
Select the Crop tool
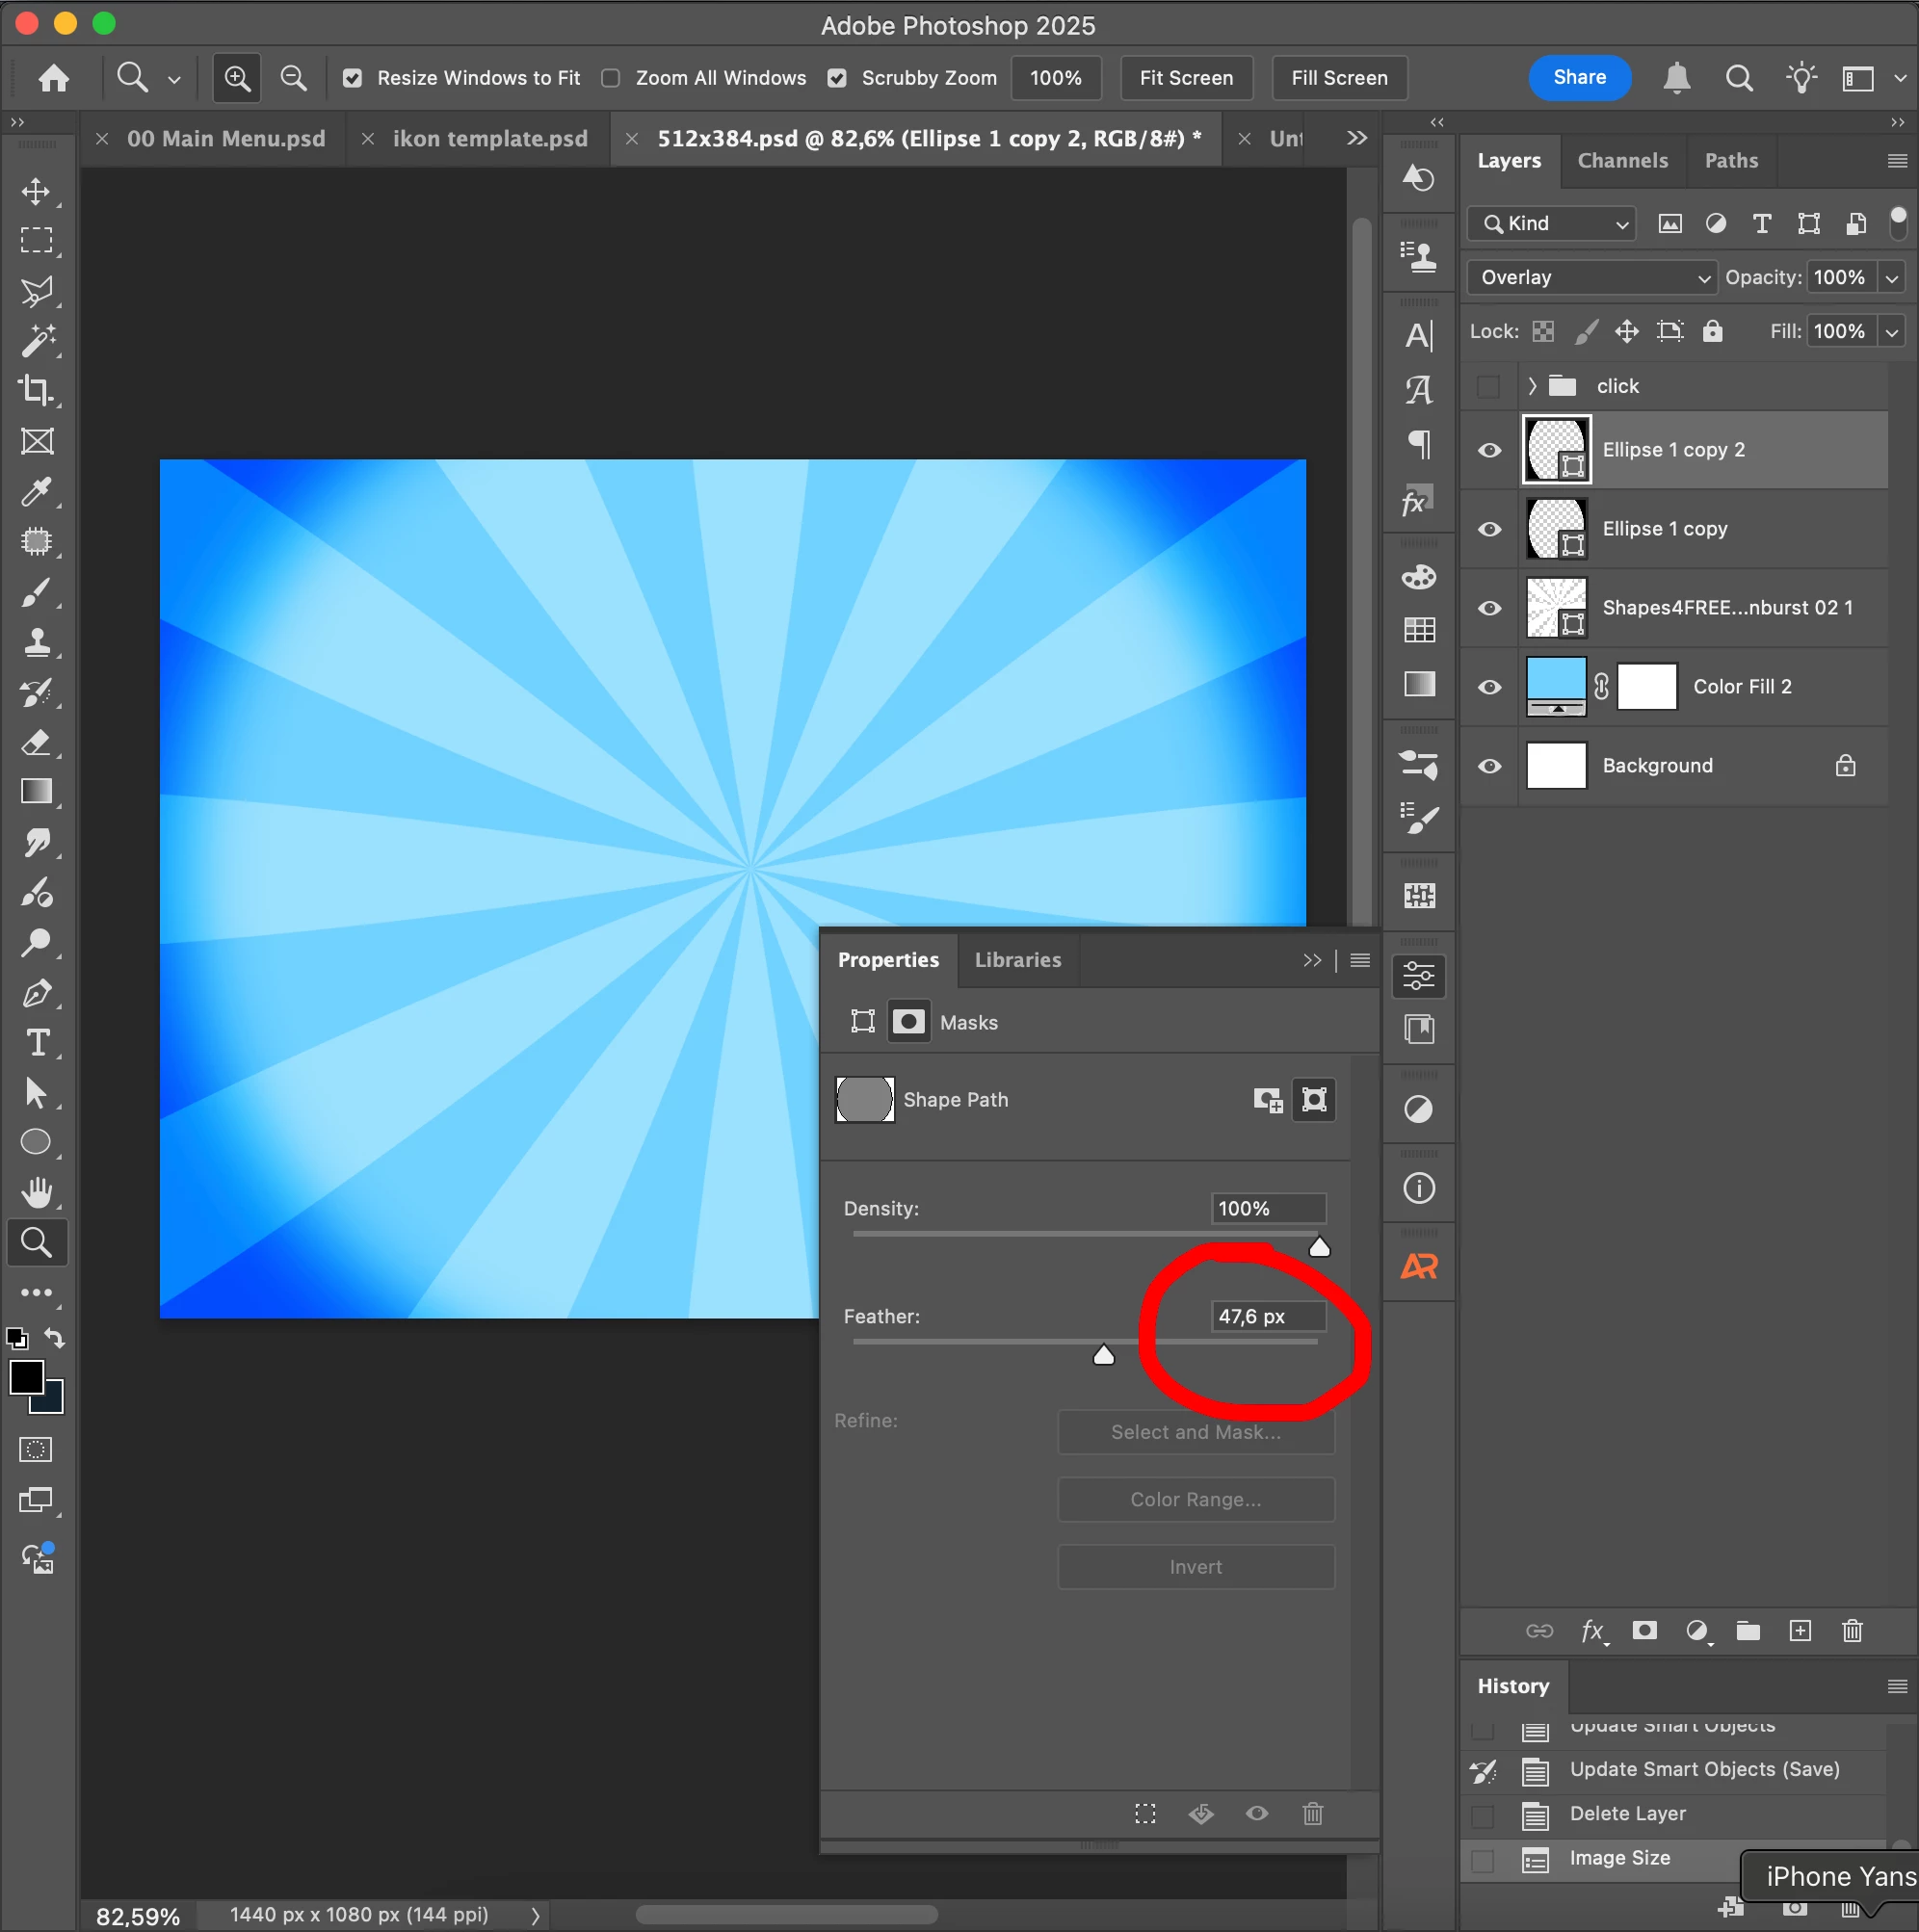[36, 390]
